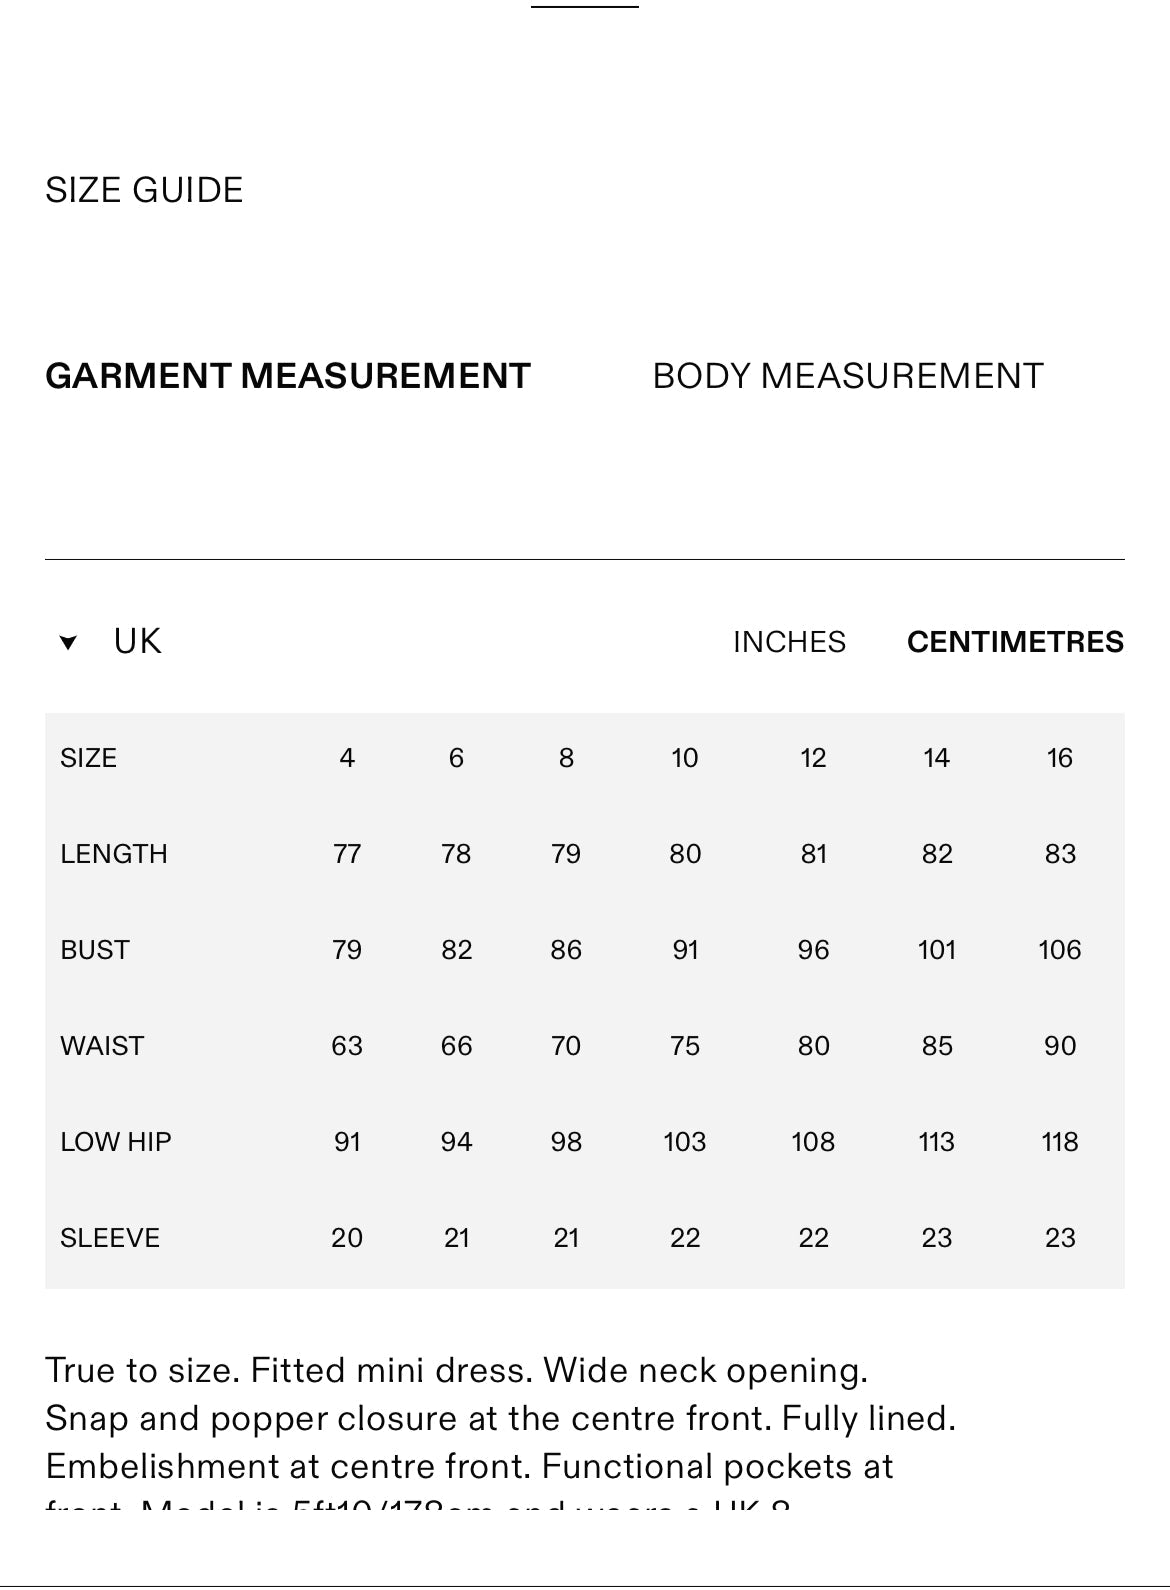Click the Size Guide heading
This screenshot has height=1590, width=1170.
click(x=144, y=190)
